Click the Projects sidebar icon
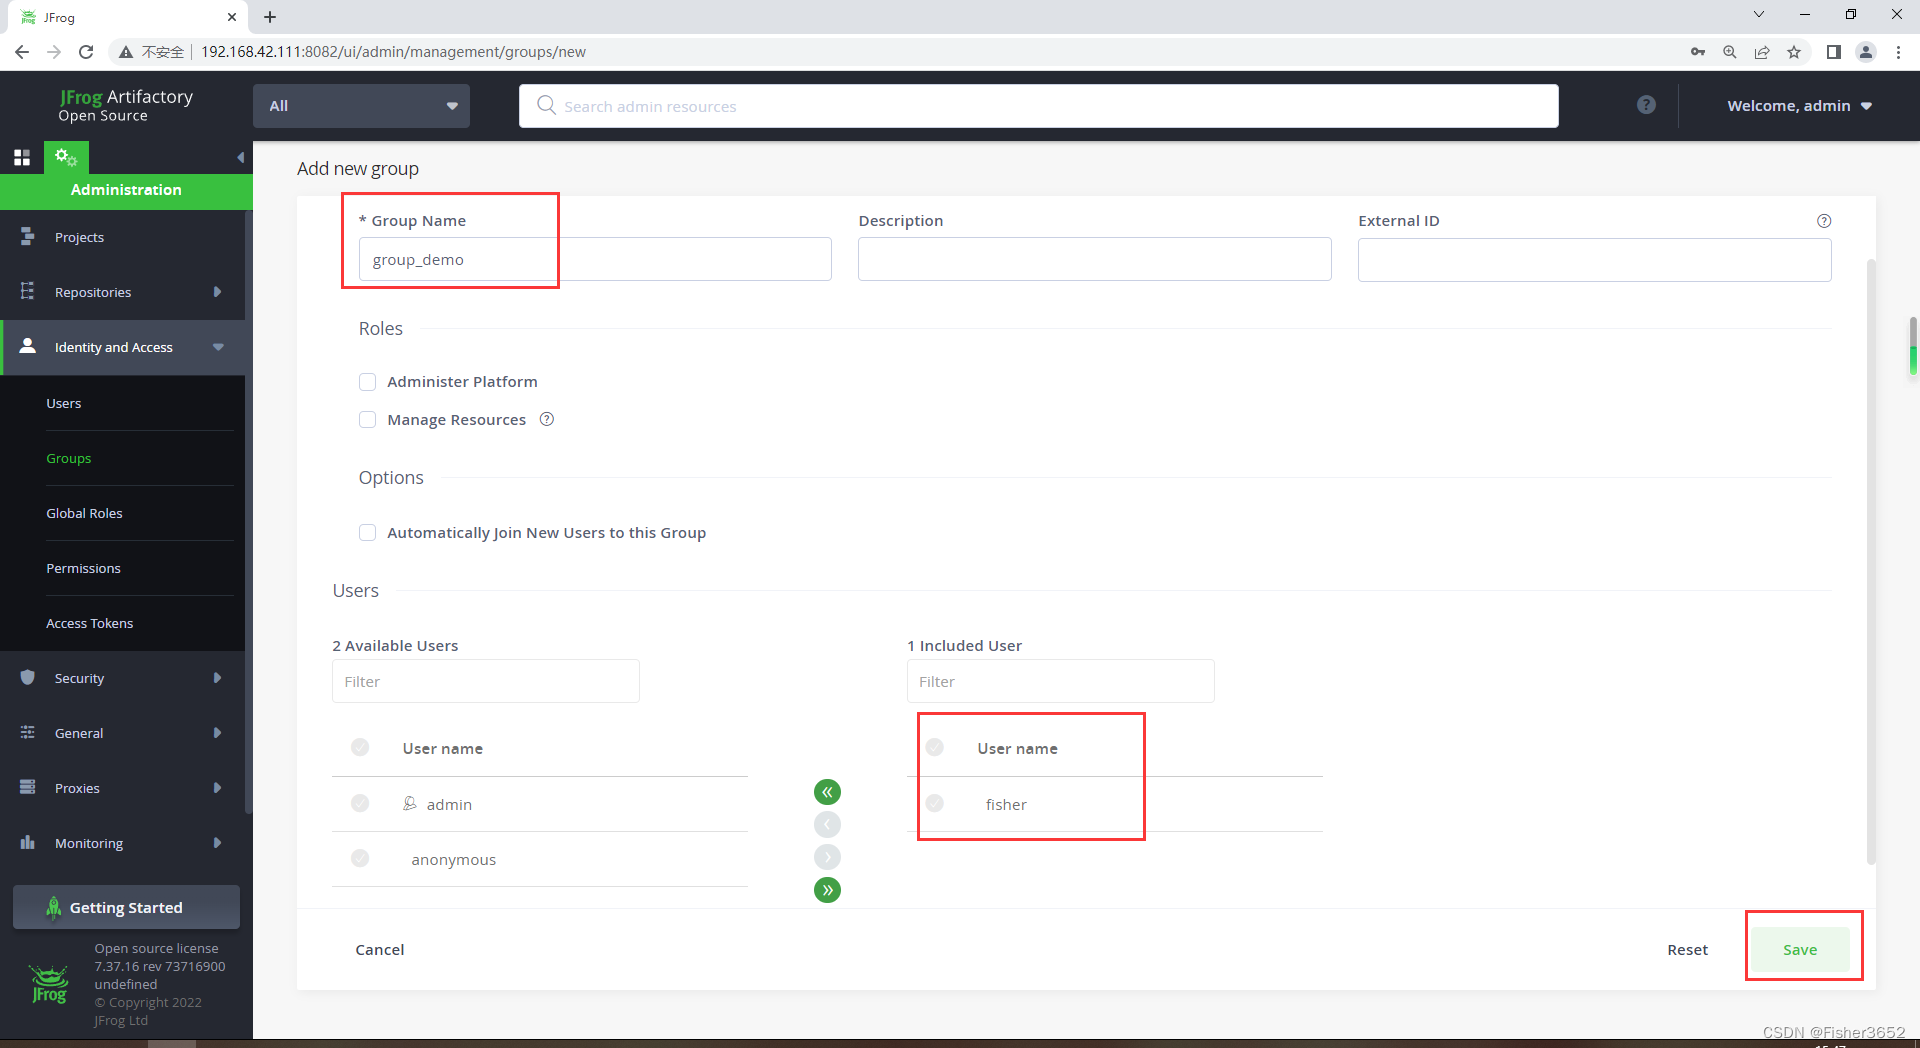 (x=28, y=237)
